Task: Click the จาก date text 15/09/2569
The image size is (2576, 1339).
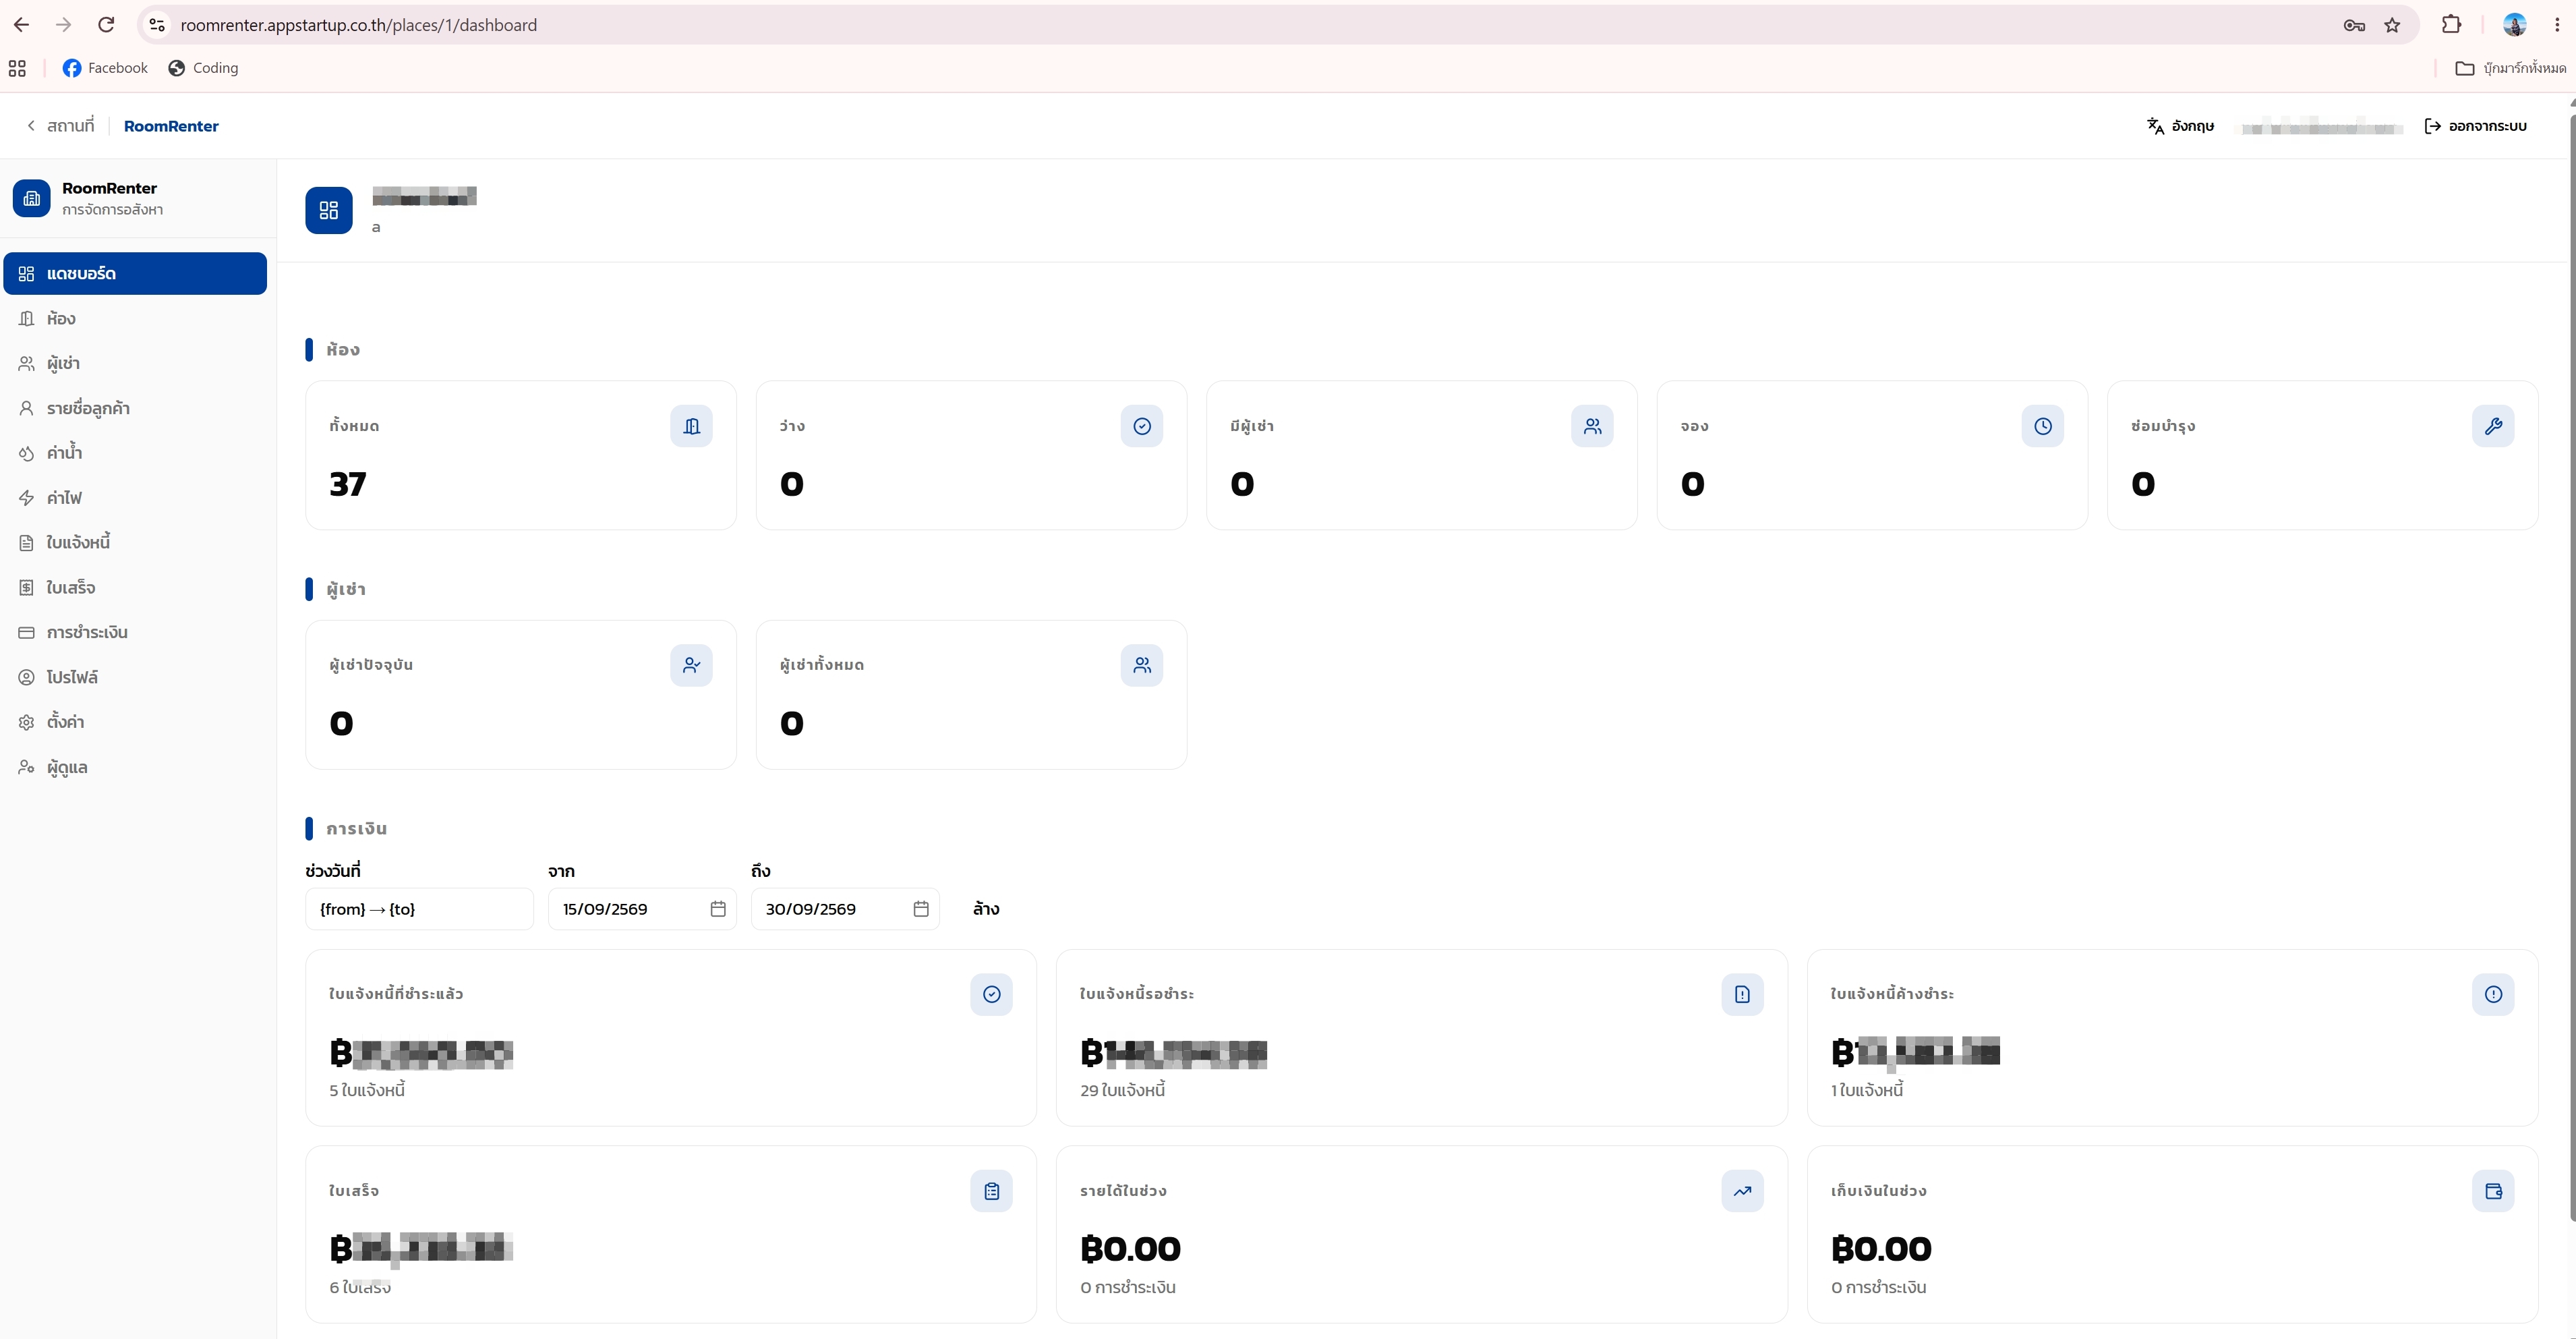Action: point(605,909)
